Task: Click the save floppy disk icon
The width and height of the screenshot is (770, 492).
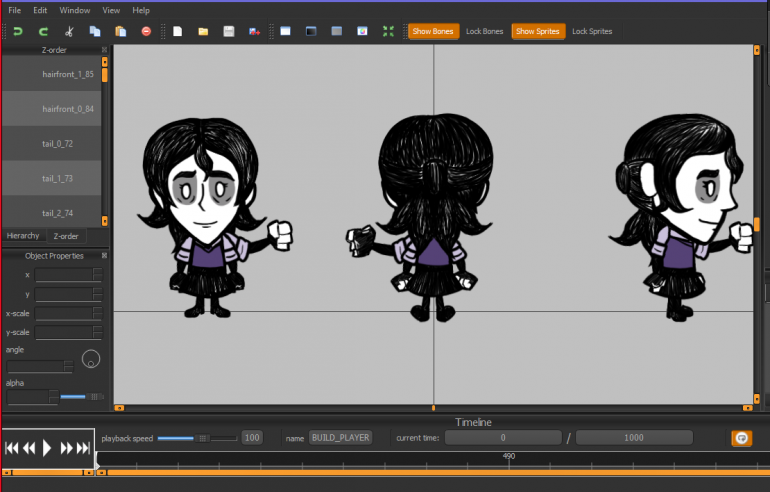Action: pos(229,32)
